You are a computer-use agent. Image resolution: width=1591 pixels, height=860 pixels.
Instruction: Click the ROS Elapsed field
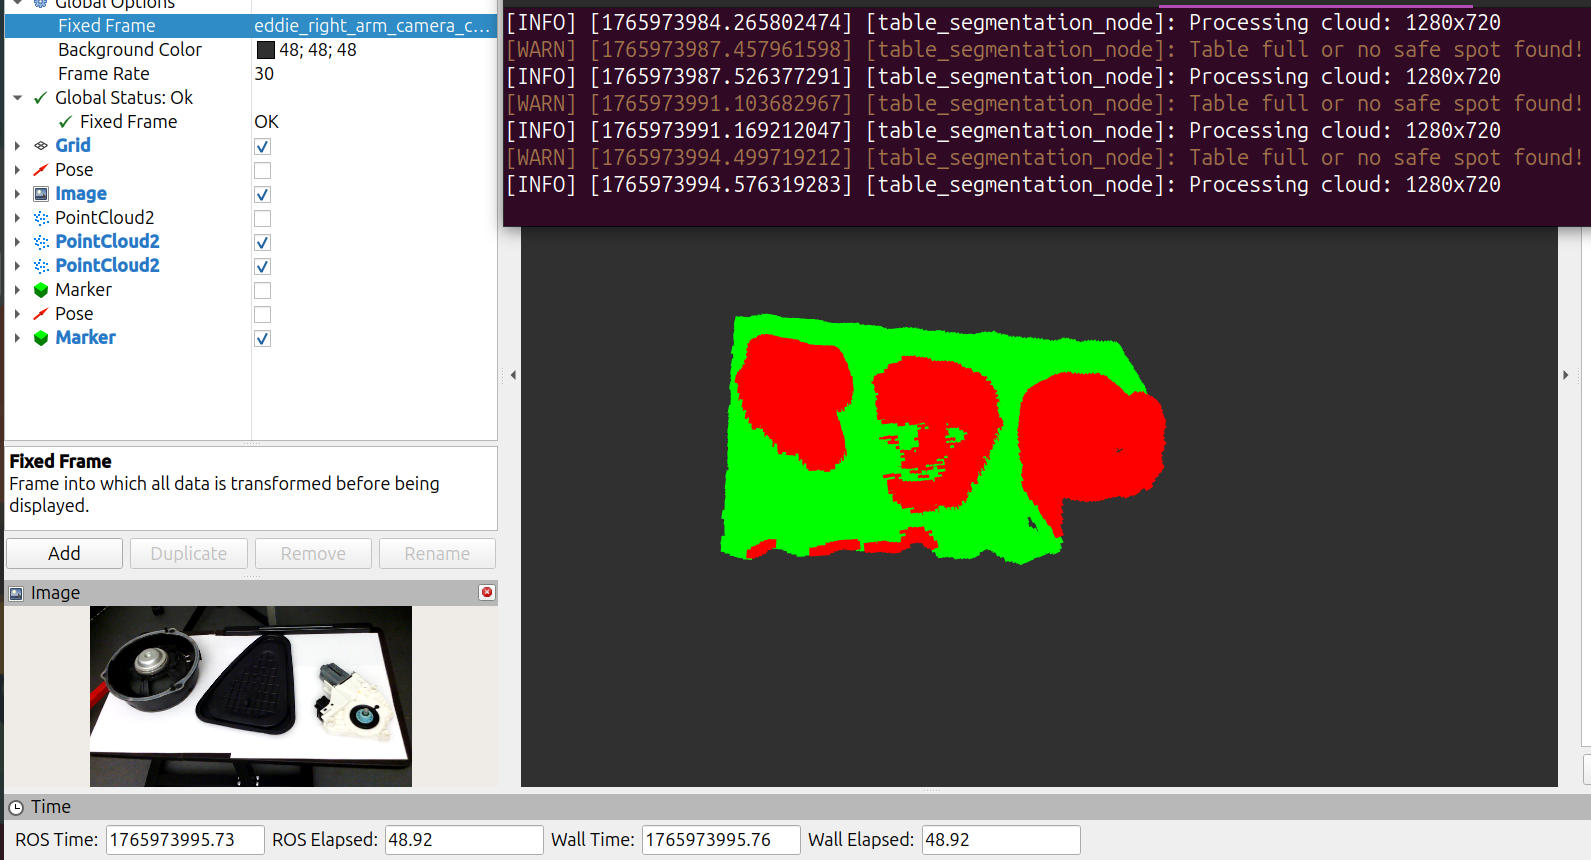pyautogui.click(x=464, y=840)
